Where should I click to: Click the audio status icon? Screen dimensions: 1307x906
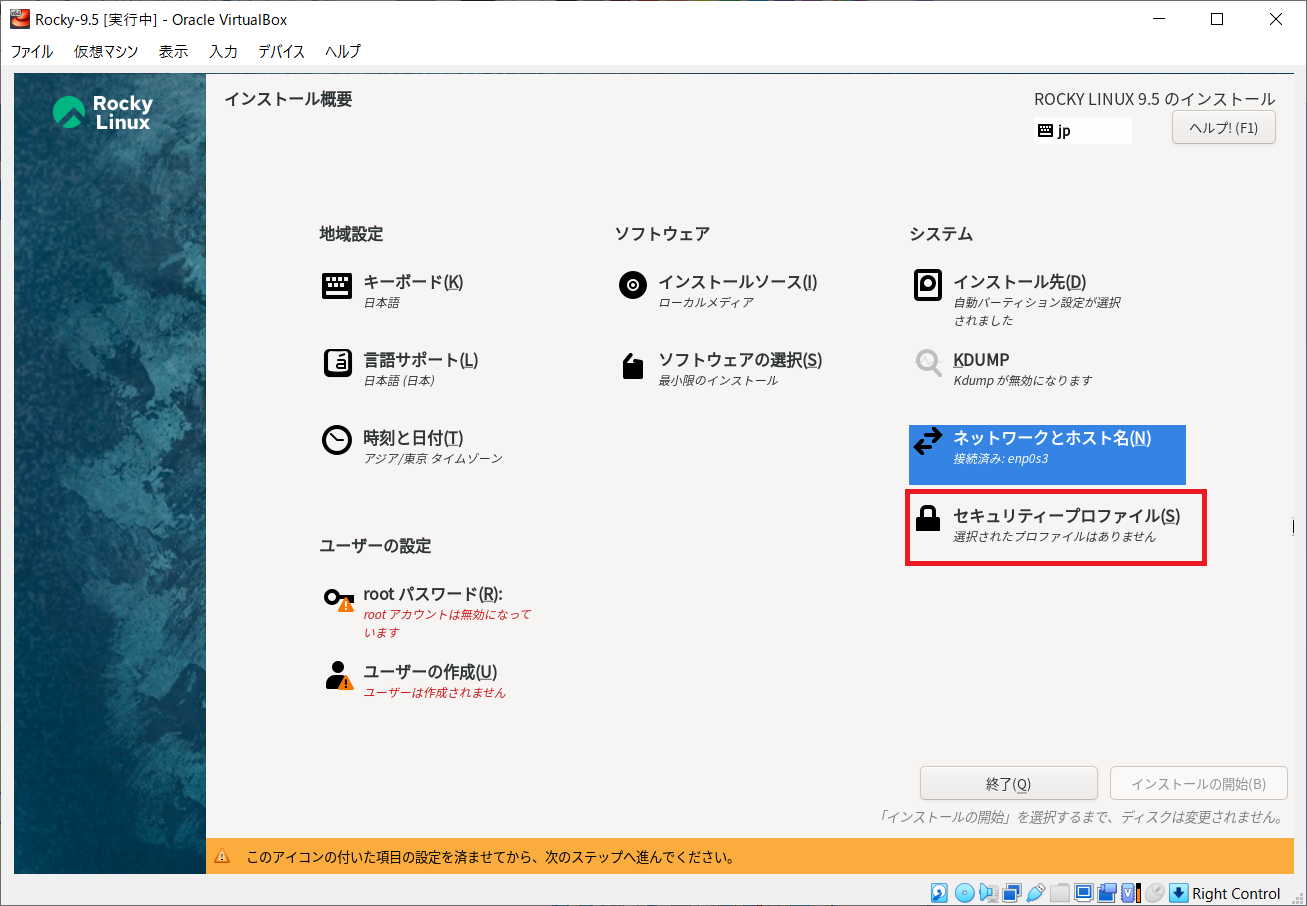tap(988, 893)
